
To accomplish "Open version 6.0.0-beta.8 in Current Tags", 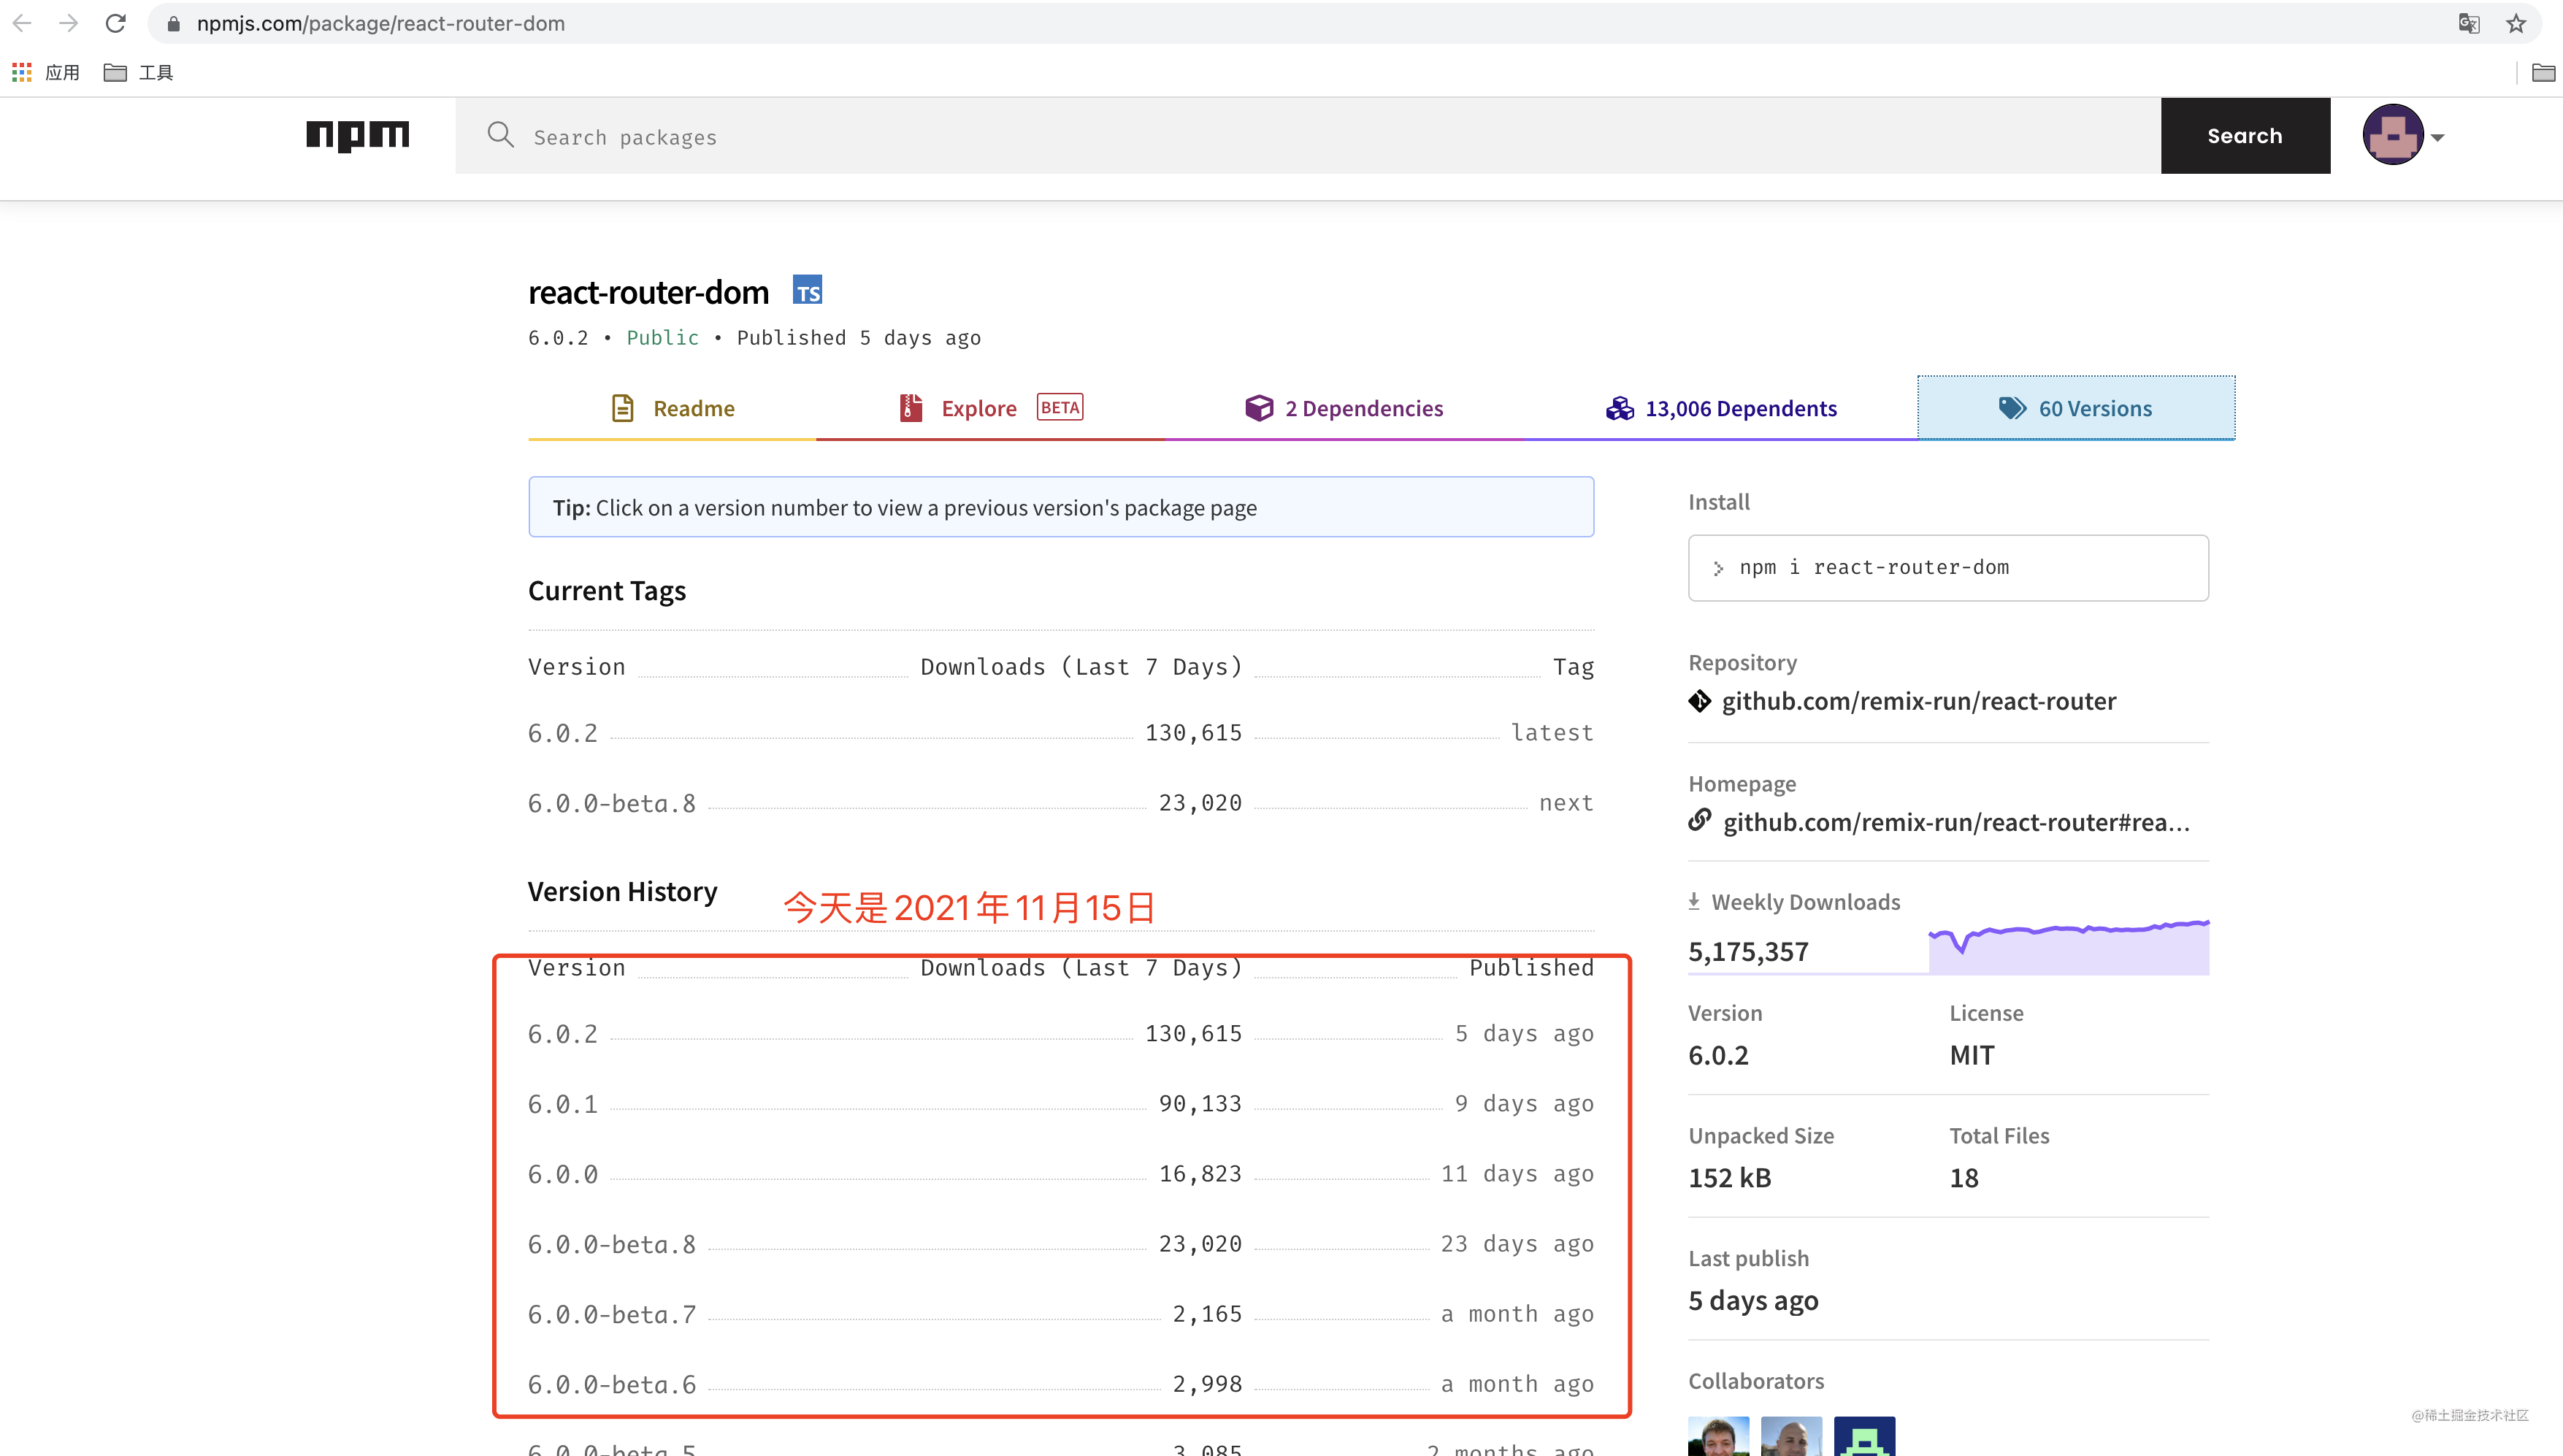I will click(612, 803).
